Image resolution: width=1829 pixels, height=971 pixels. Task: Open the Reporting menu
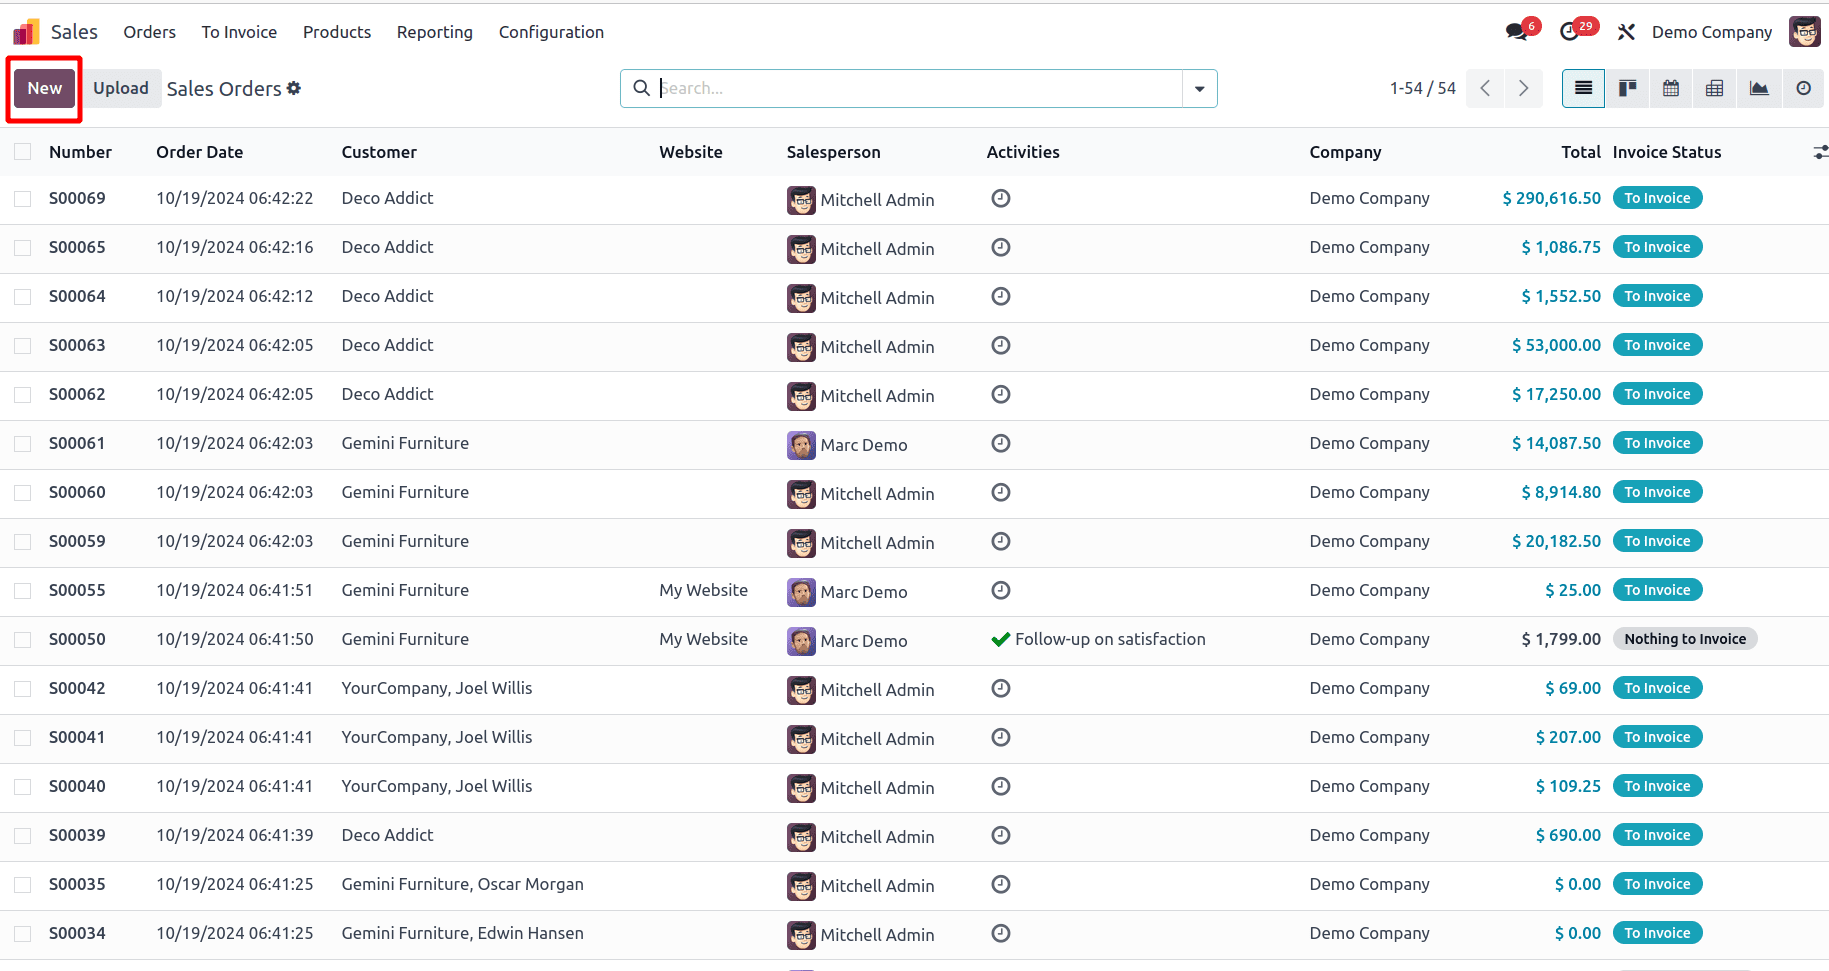point(435,32)
